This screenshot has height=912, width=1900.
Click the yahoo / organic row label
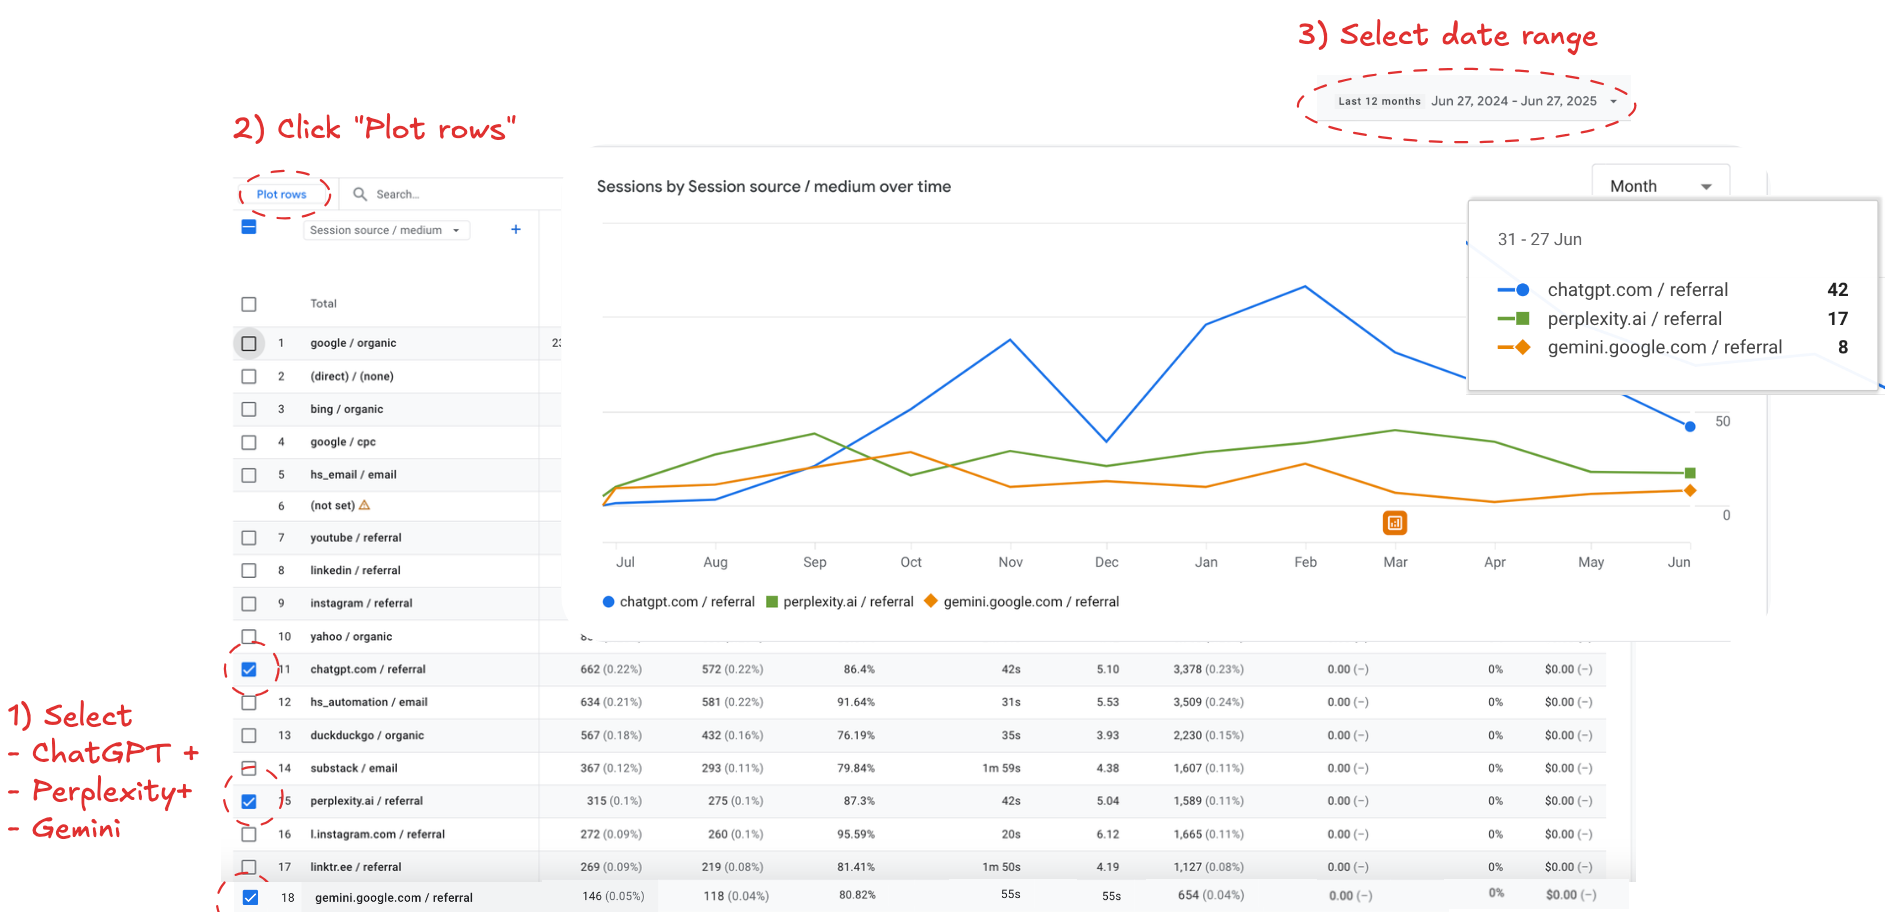point(351,636)
